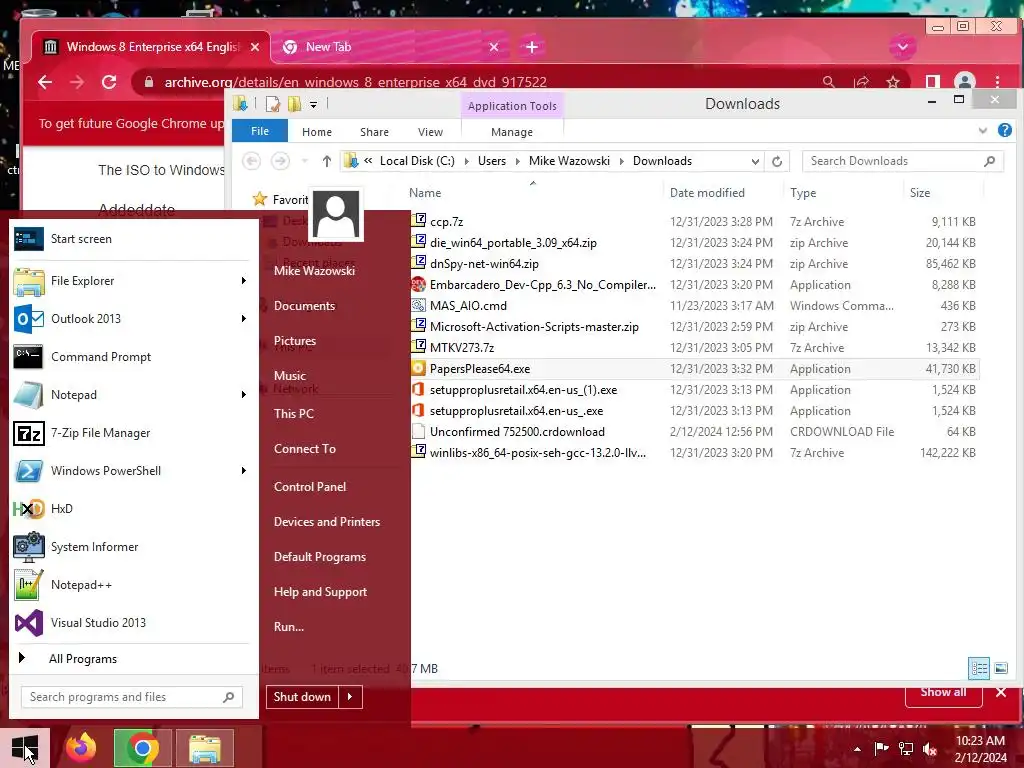Screen dimensions: 1024x768
Task: Click the Shut down button
Action: pos(302,697)
